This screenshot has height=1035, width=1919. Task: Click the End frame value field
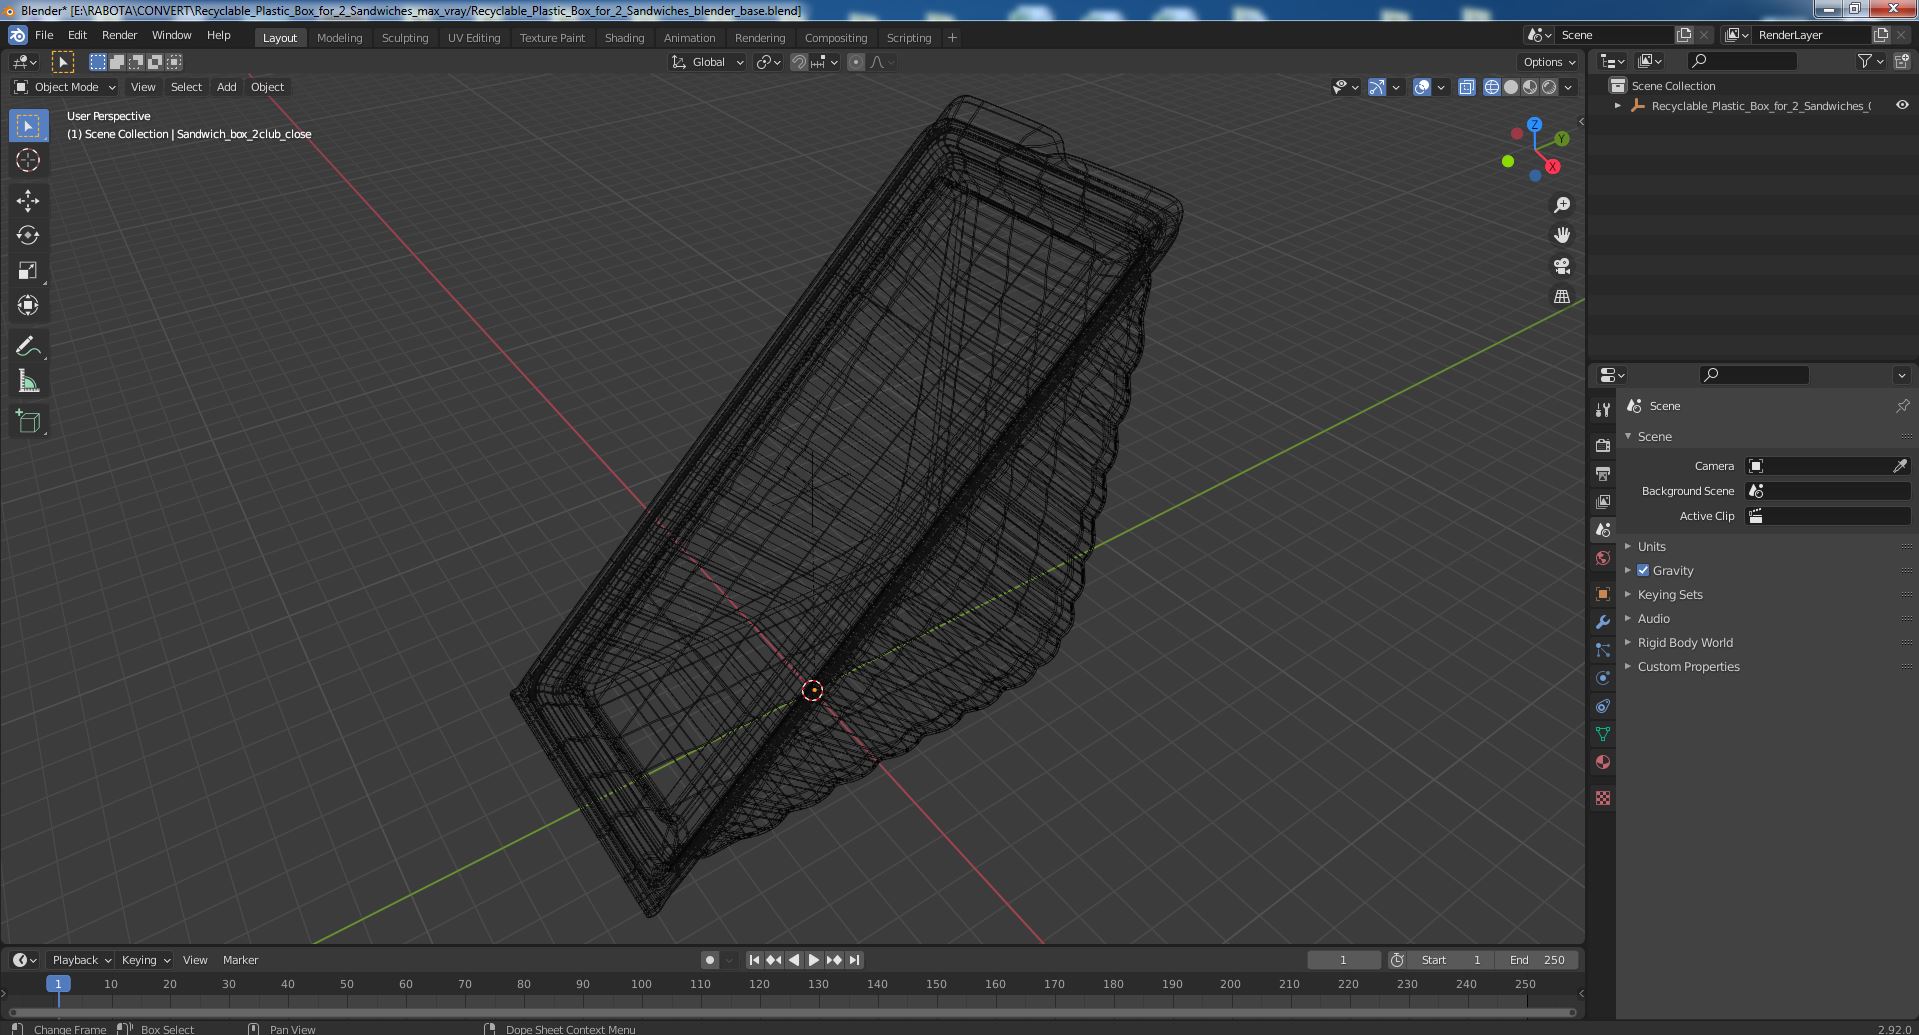pos(1537,960)
